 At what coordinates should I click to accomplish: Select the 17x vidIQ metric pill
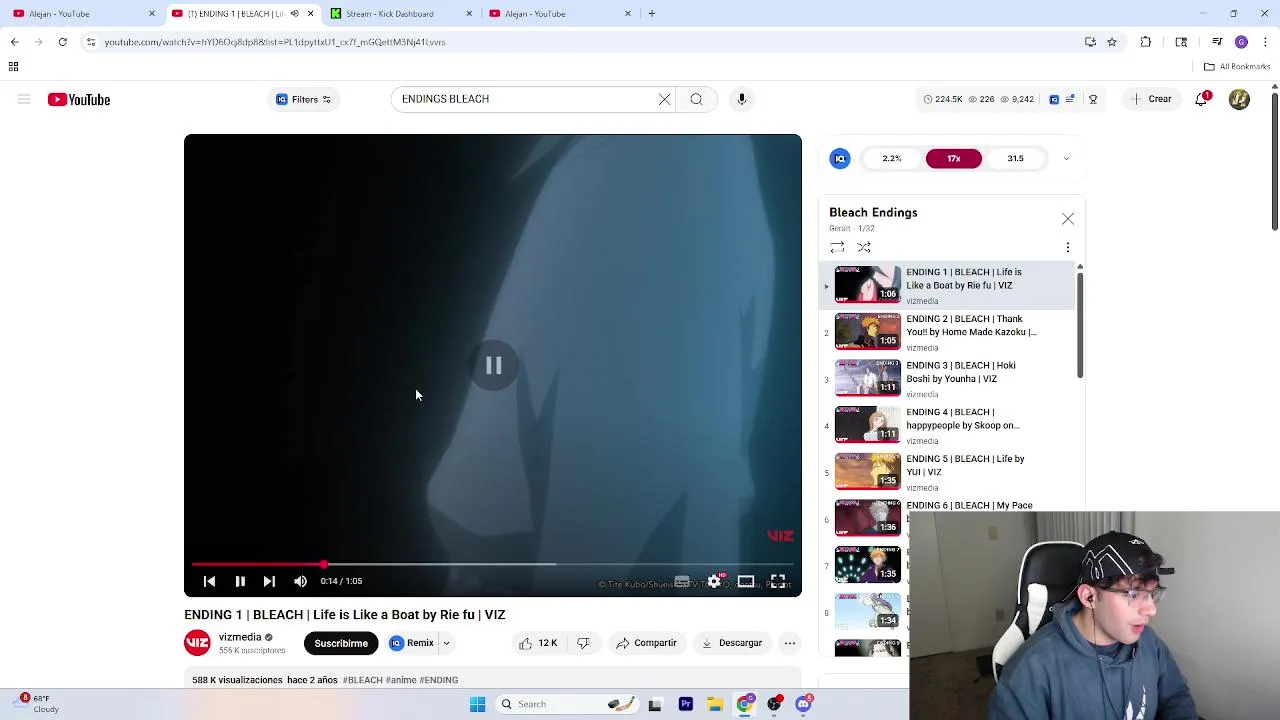click(x=954, y=158)
